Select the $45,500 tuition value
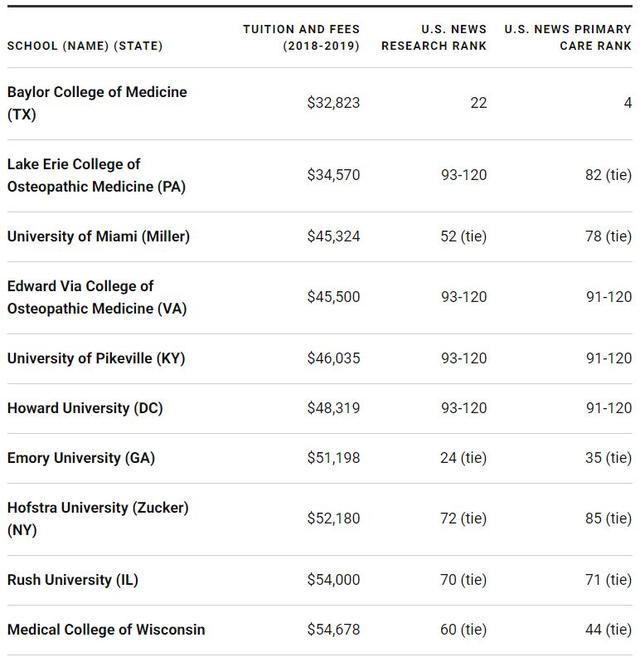 click(333, 297)
